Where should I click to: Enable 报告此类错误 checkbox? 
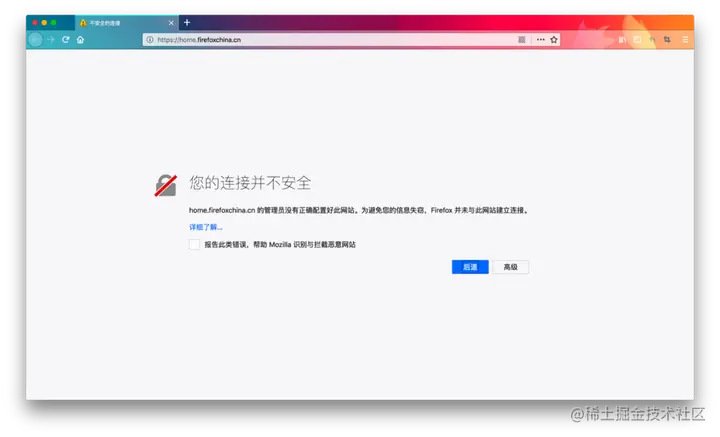click(x=194, y=245)
